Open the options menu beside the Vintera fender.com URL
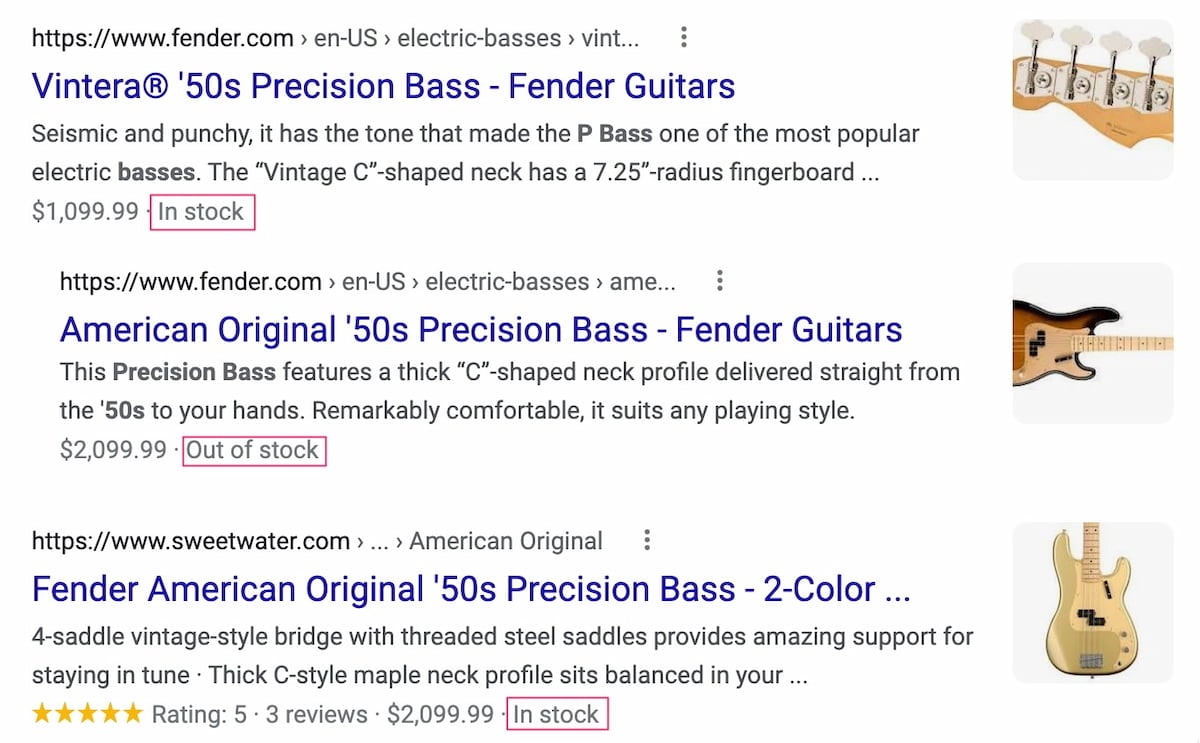1200x743 pixels. [x=684, y=38]
